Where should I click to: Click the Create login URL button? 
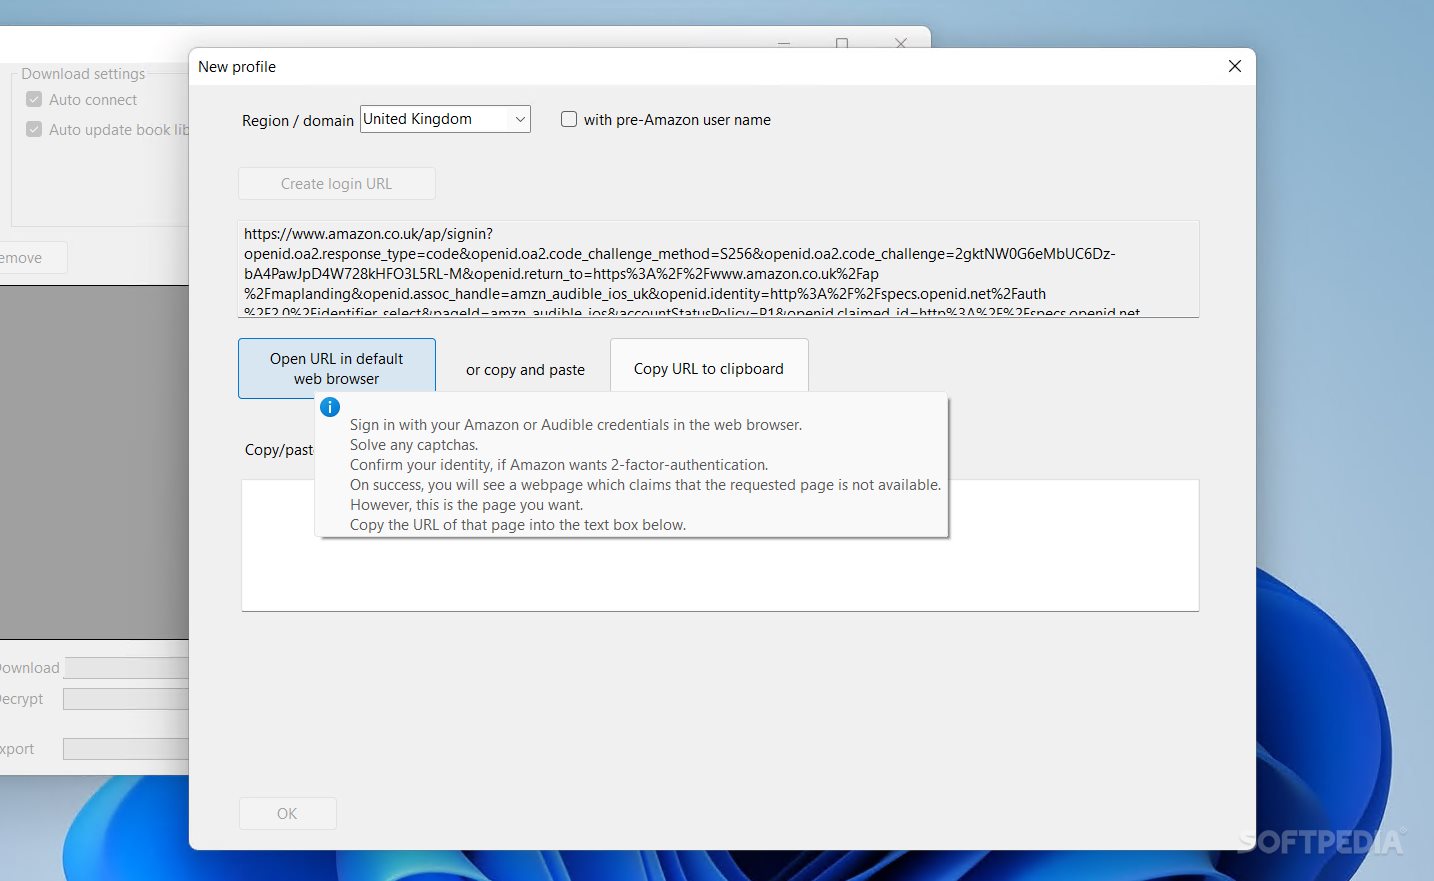337,184
